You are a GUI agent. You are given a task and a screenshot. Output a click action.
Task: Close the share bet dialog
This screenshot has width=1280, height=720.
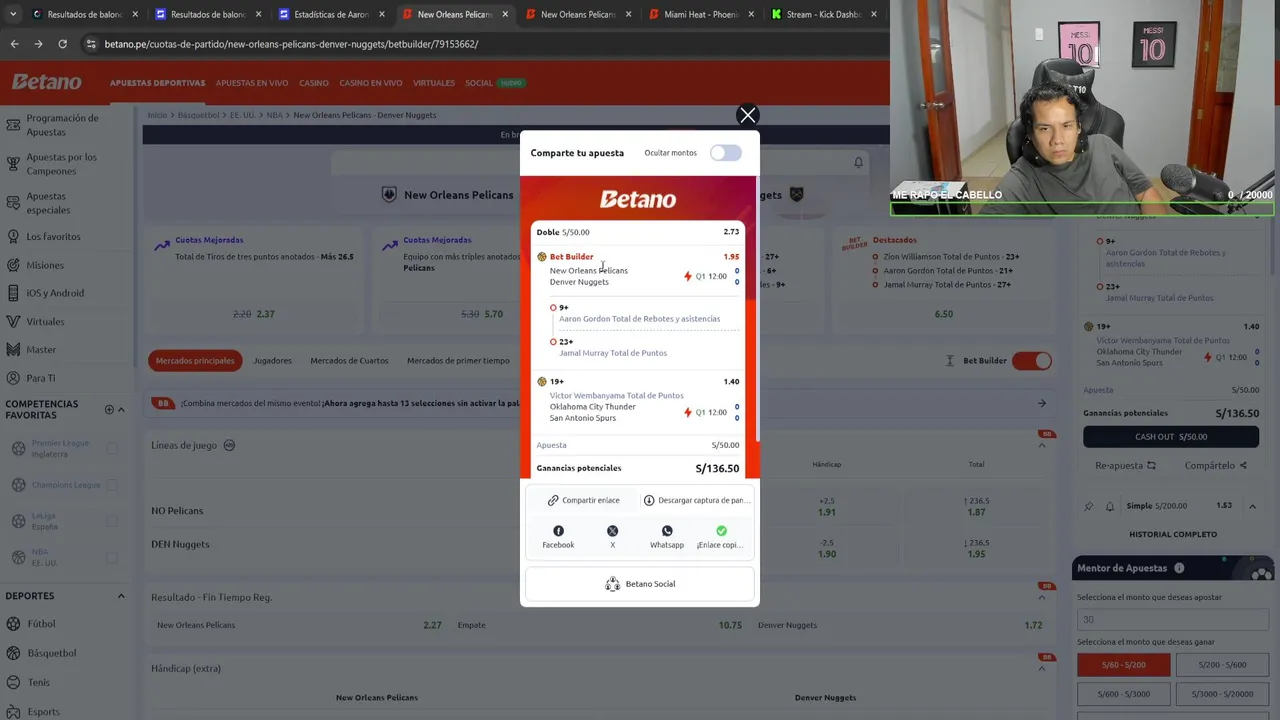pyautogui.click(x=747, y=115)
